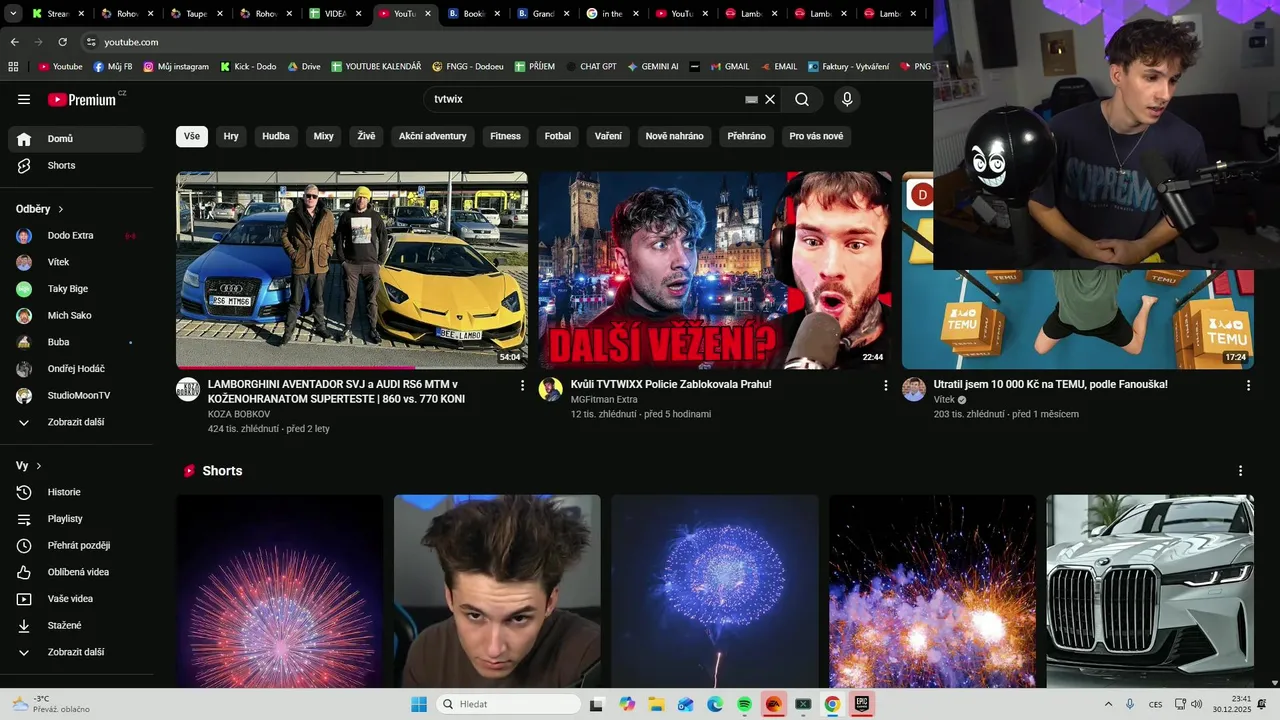Select the Nově nahráno filter chip

point(675,136)
